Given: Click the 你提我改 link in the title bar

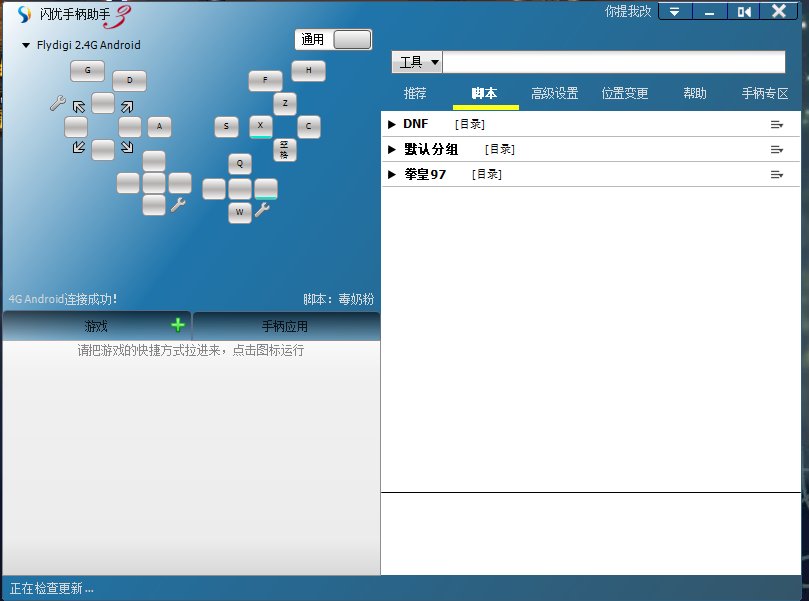Looking at the screenshot, I should pos(626,11).
